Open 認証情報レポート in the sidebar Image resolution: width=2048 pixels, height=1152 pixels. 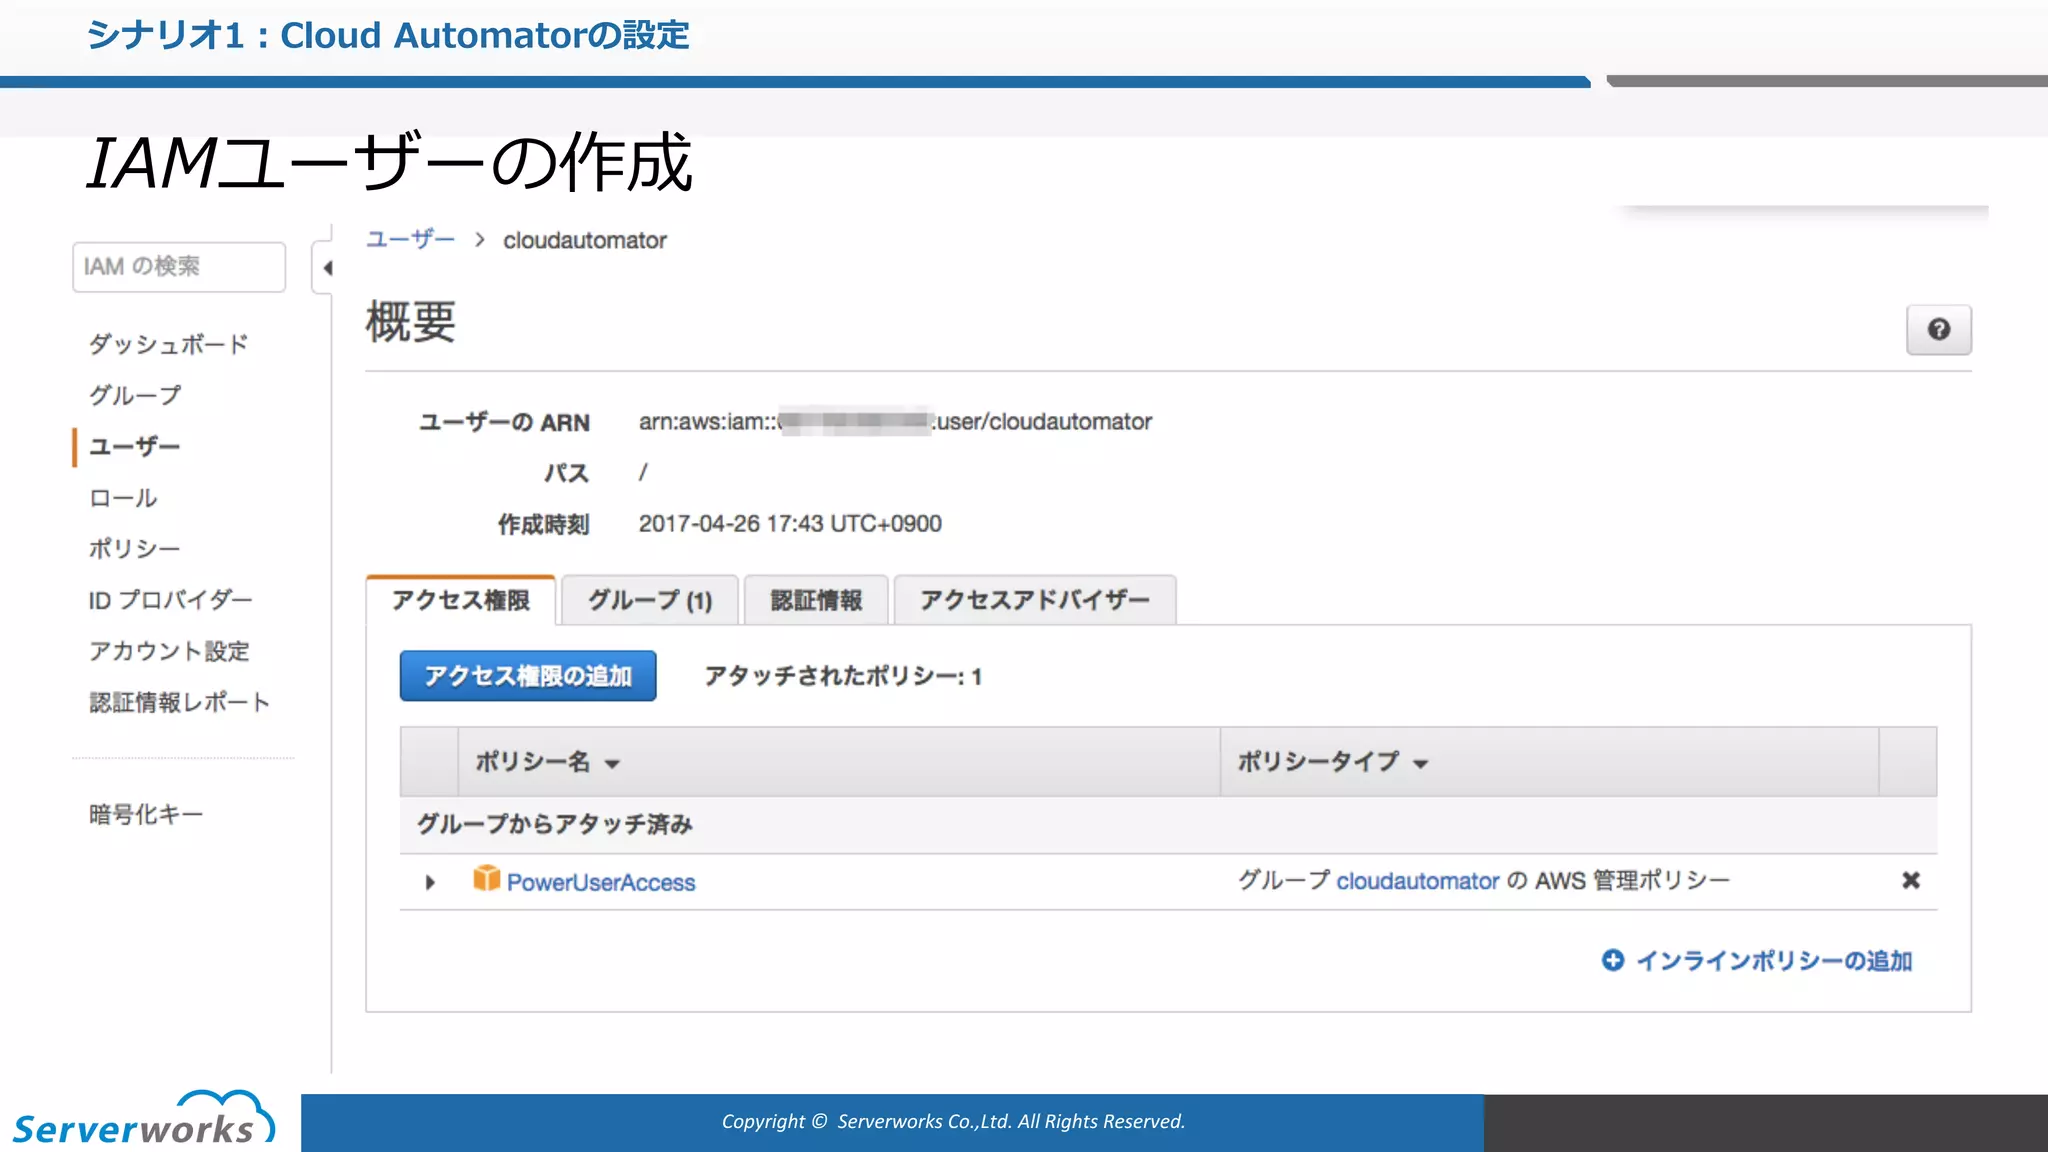[180, 702]
